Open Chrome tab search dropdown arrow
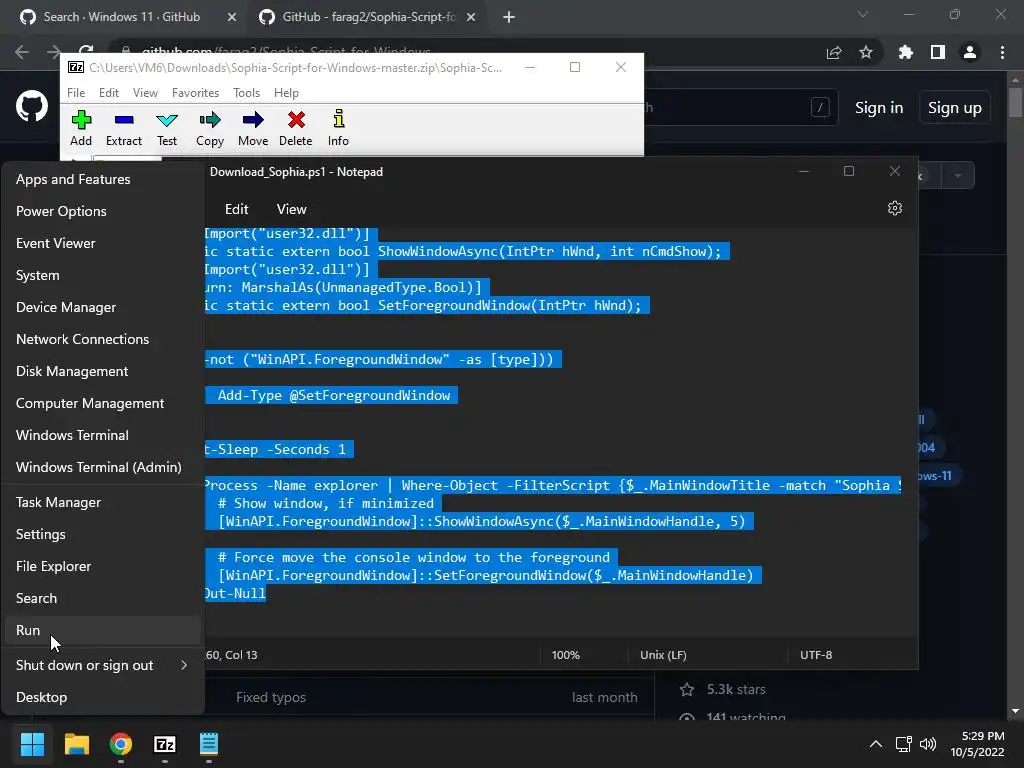The width and height of the screenshot is (1024, 768). (x=863, y=14)
